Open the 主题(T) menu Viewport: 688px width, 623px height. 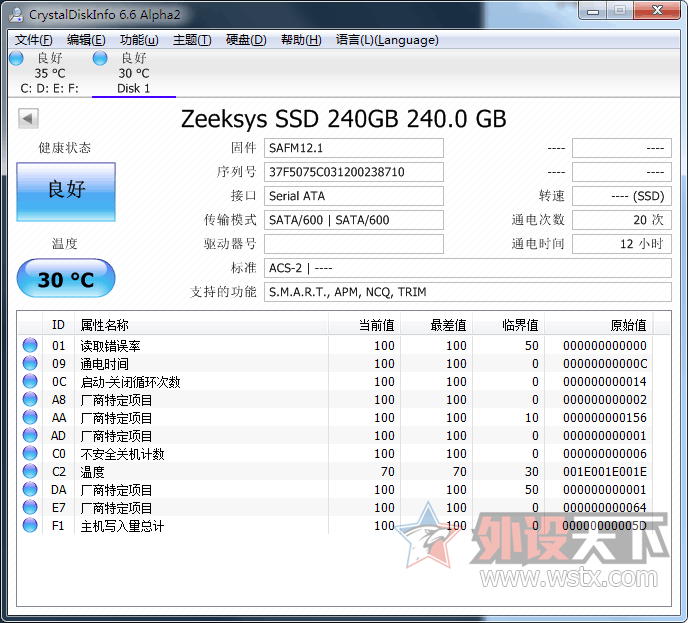(x=192, y=40)
